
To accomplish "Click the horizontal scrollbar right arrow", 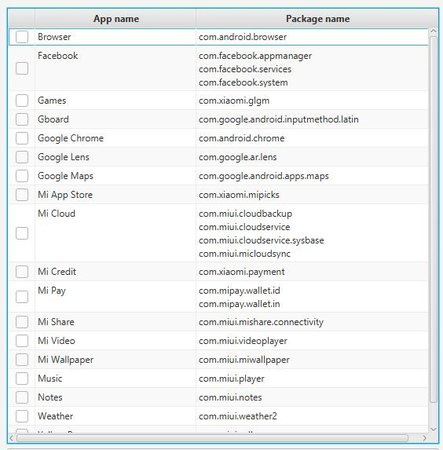I will coord(424,438).
